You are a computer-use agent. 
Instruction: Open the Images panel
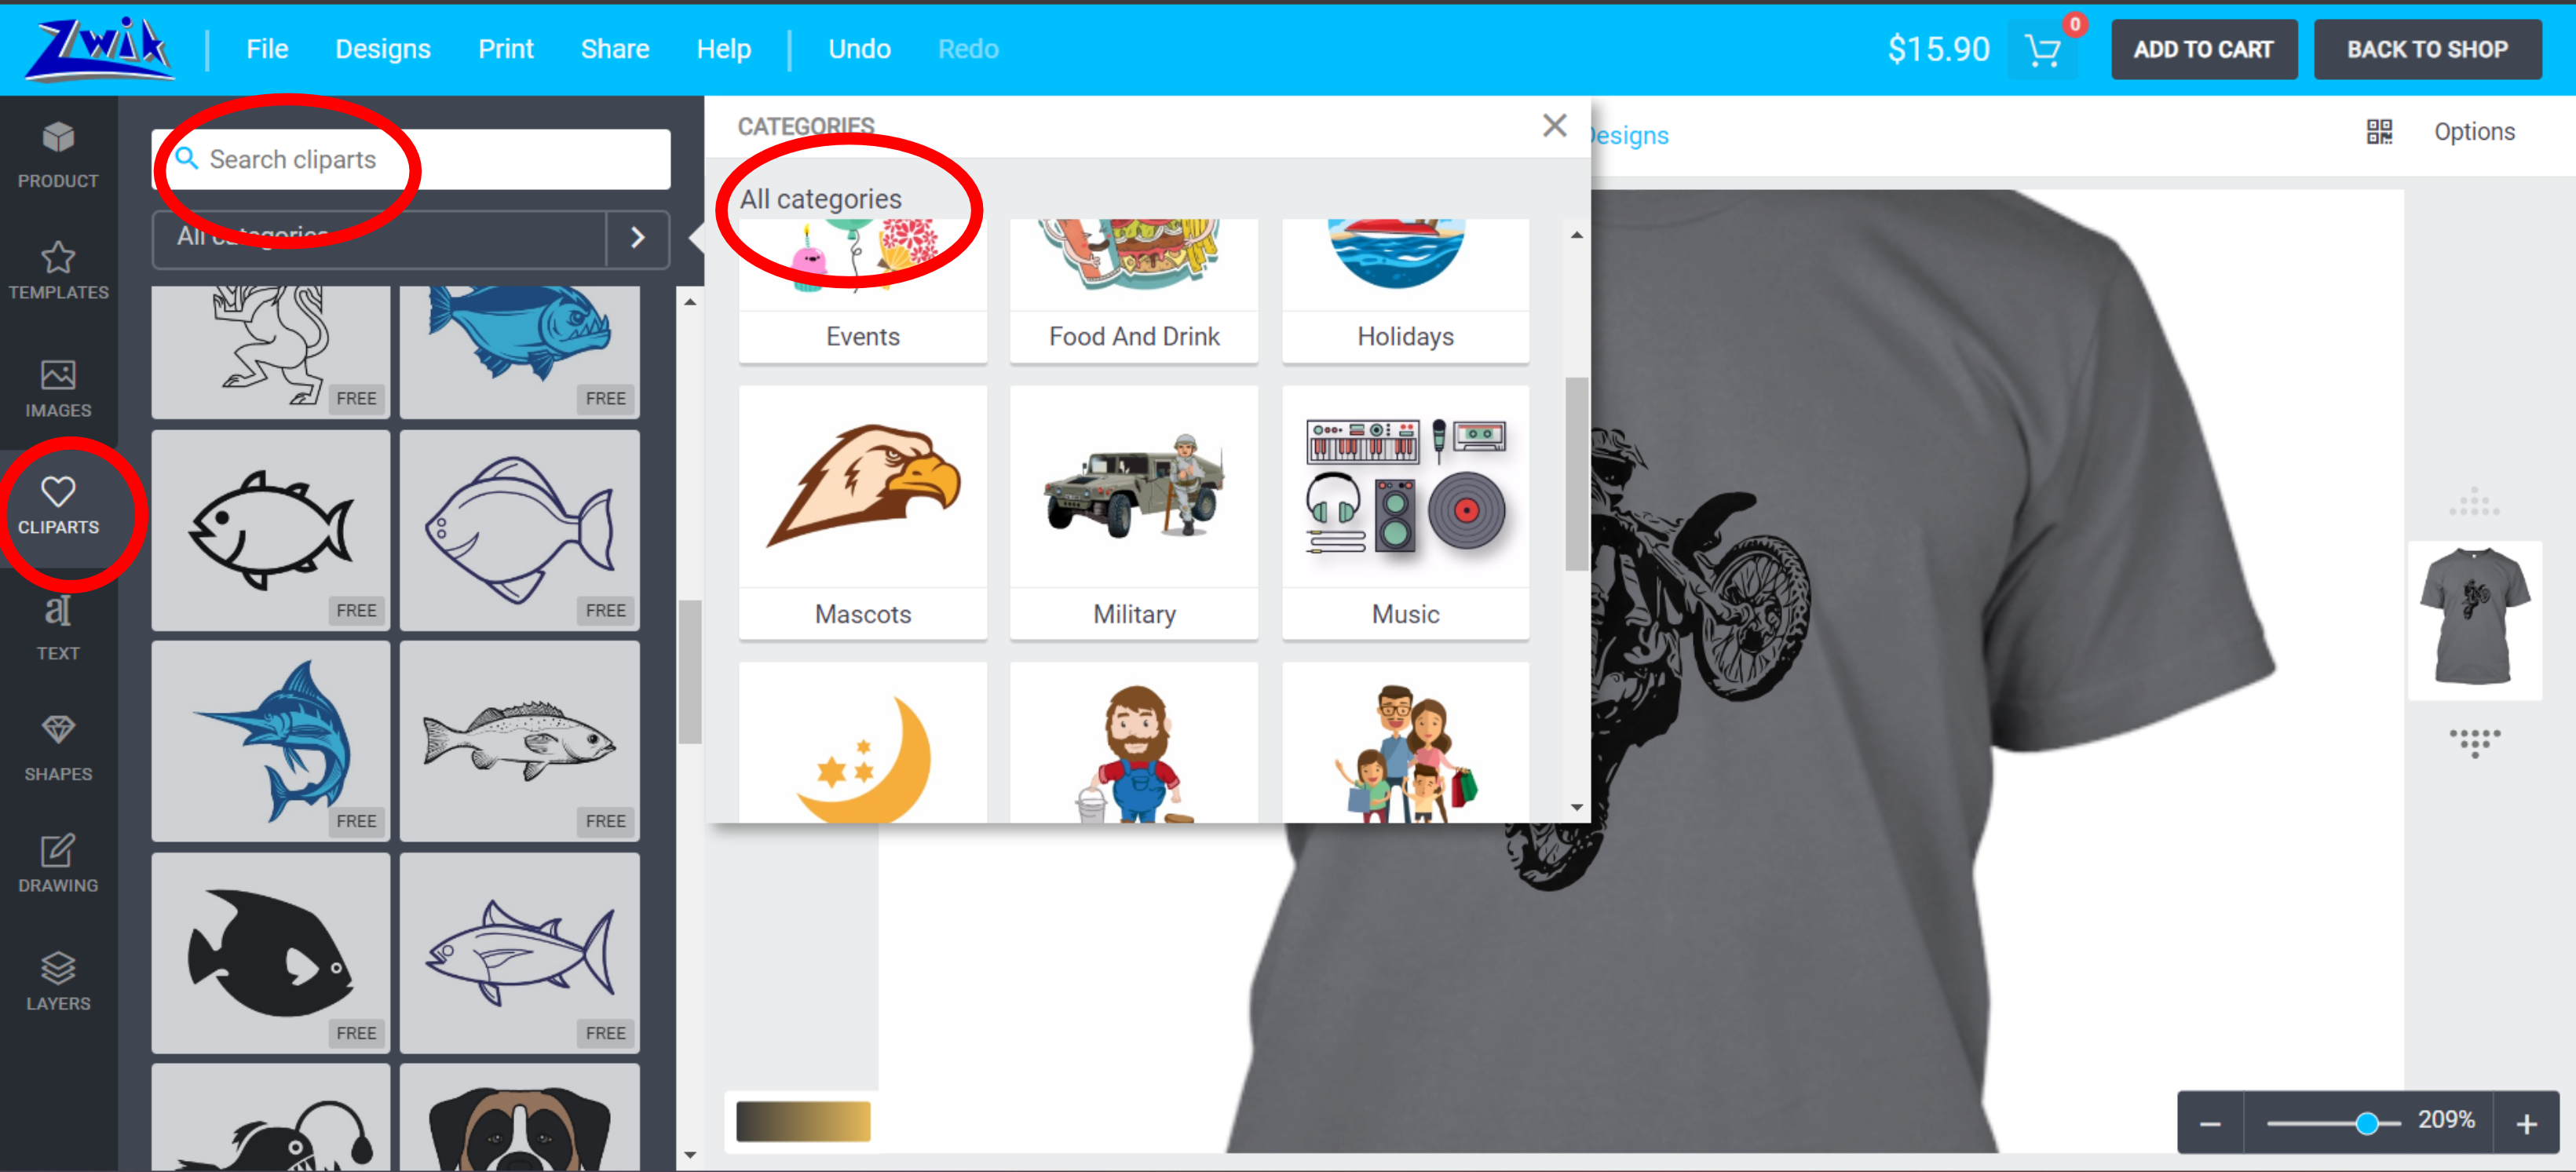[x=58, y=389]
